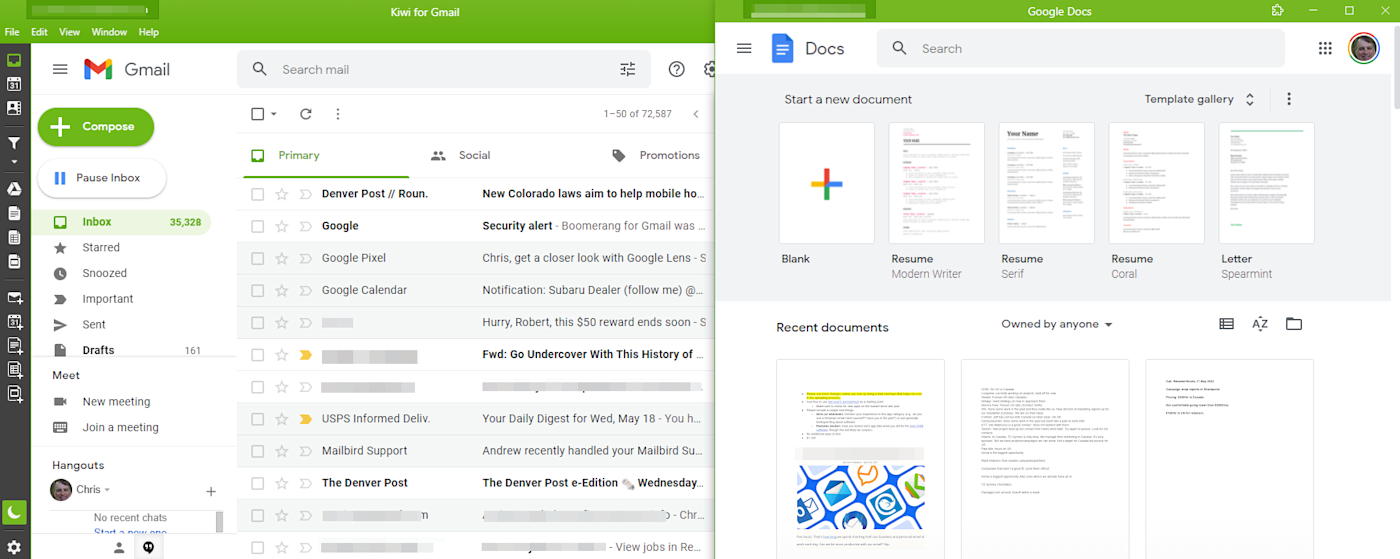
Task: Show Gmail search options sliders icon
Action: click(628, 69)
